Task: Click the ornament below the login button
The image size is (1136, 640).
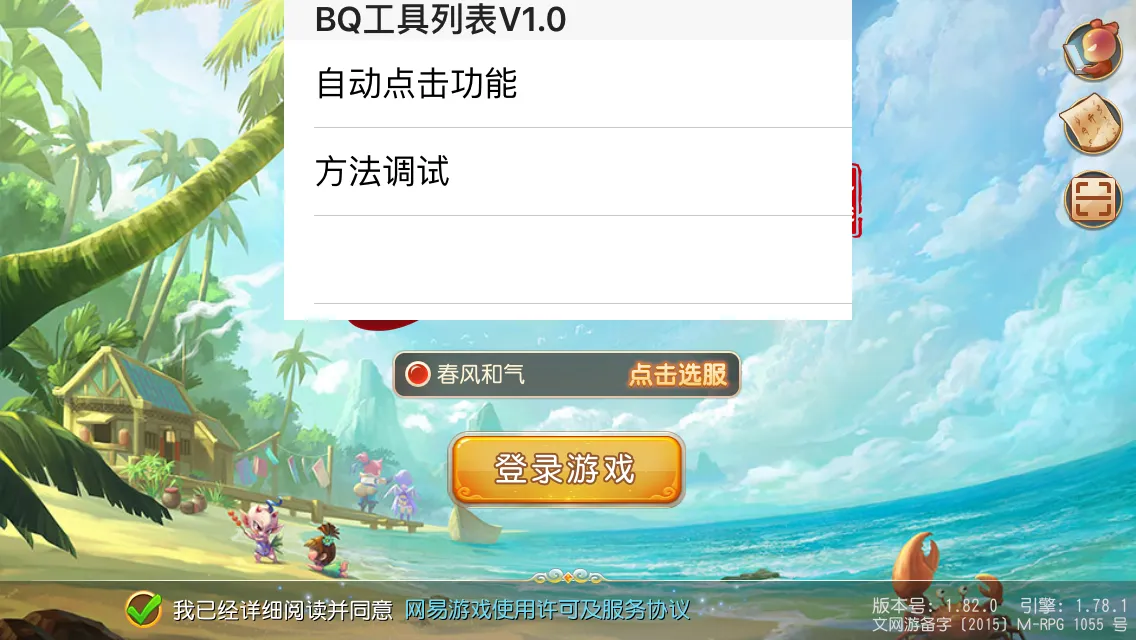Action: [x=567, y=578]
